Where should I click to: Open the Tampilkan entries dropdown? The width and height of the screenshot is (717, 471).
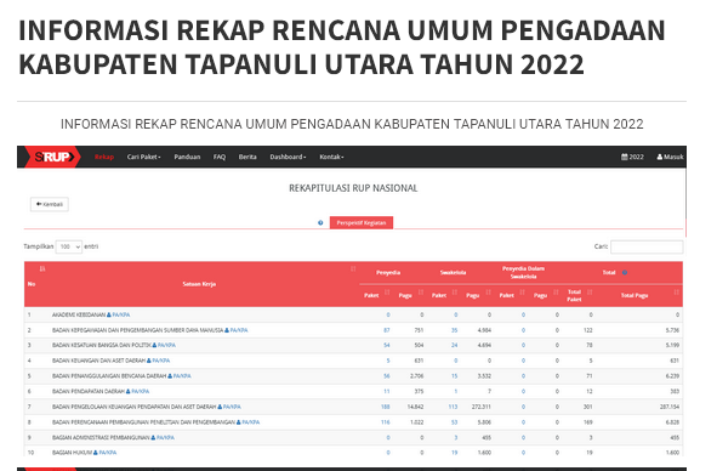(69, 246)
